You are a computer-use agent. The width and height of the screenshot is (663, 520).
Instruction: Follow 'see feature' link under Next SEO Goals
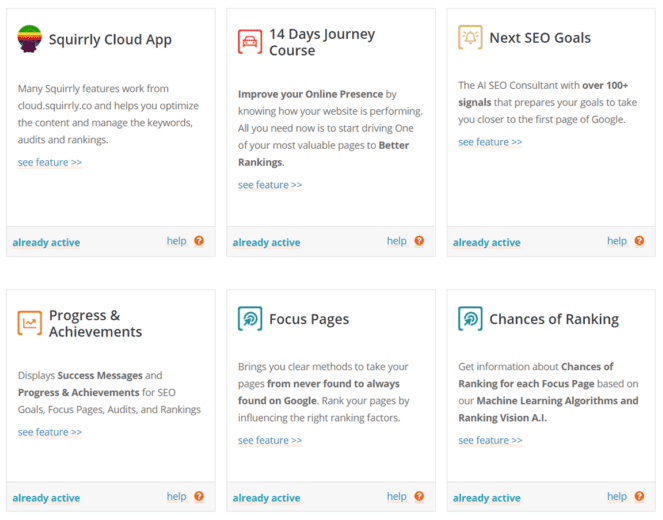coord(490,142)
